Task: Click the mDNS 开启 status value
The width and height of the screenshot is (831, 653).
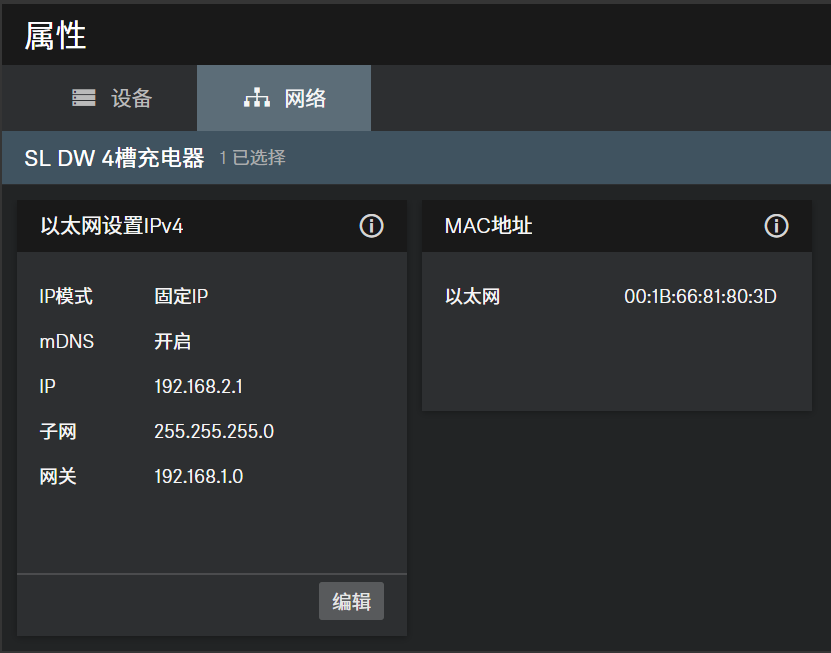Action: 172,341
